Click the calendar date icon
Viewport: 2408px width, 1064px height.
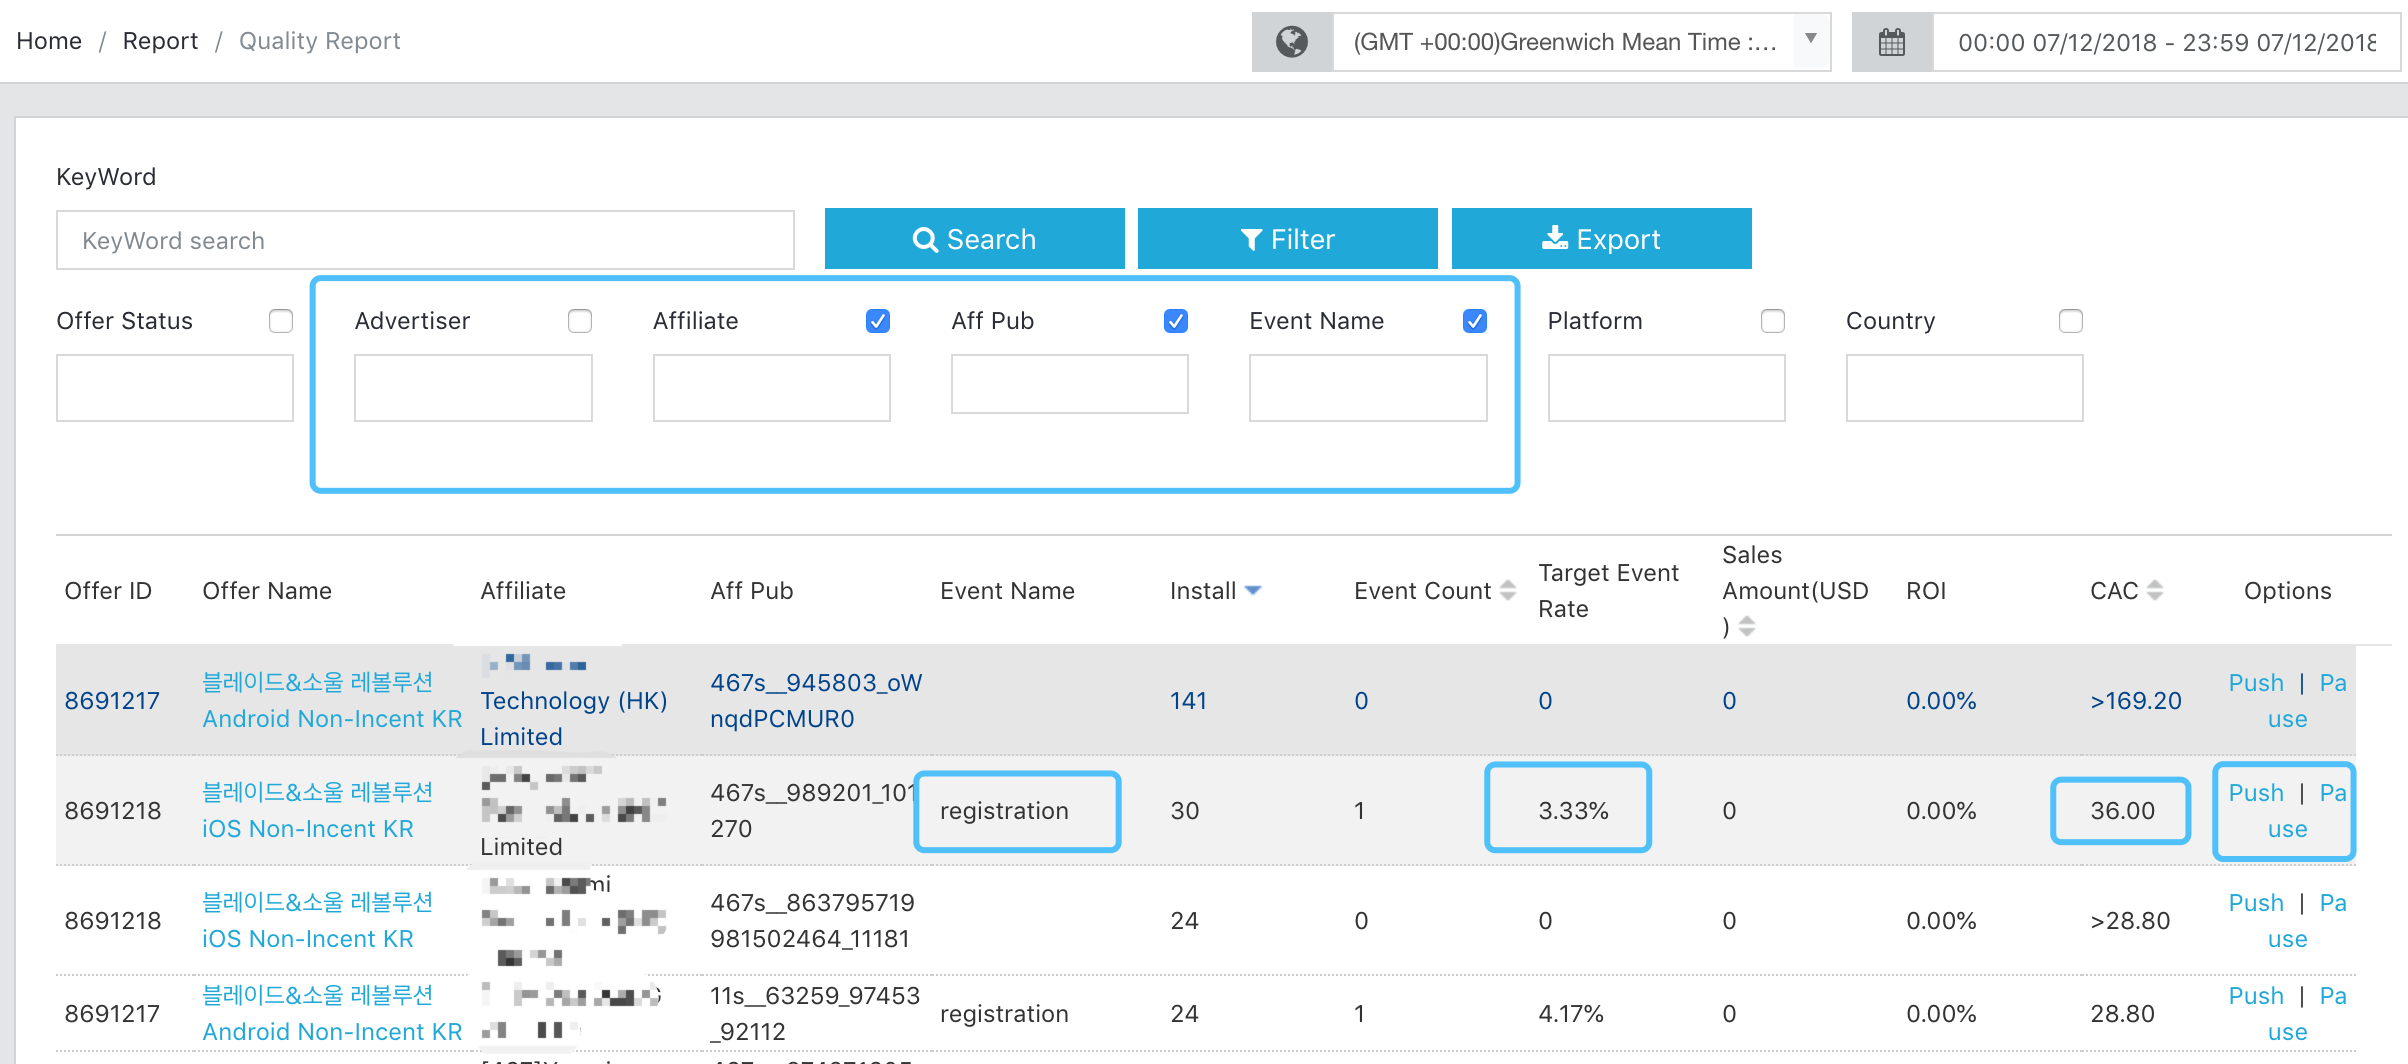[x=1892, y=42]
